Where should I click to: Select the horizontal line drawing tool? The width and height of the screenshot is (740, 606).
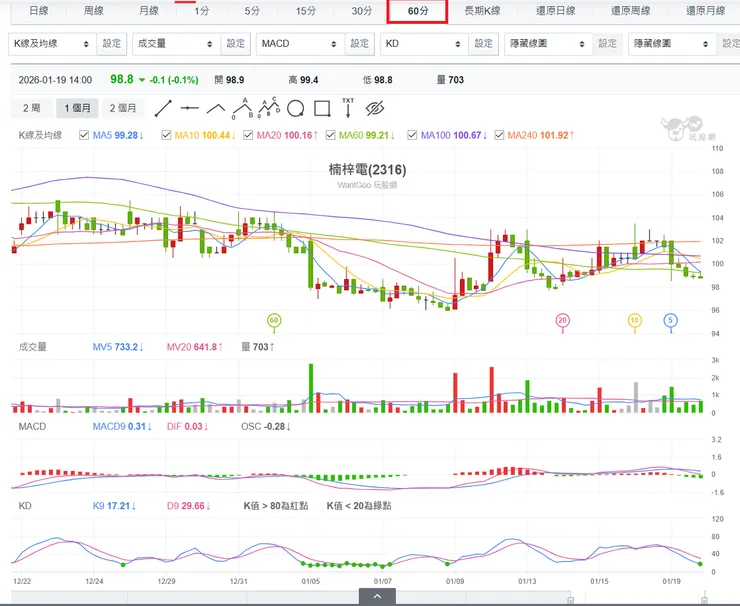click(x=189, y=108)
